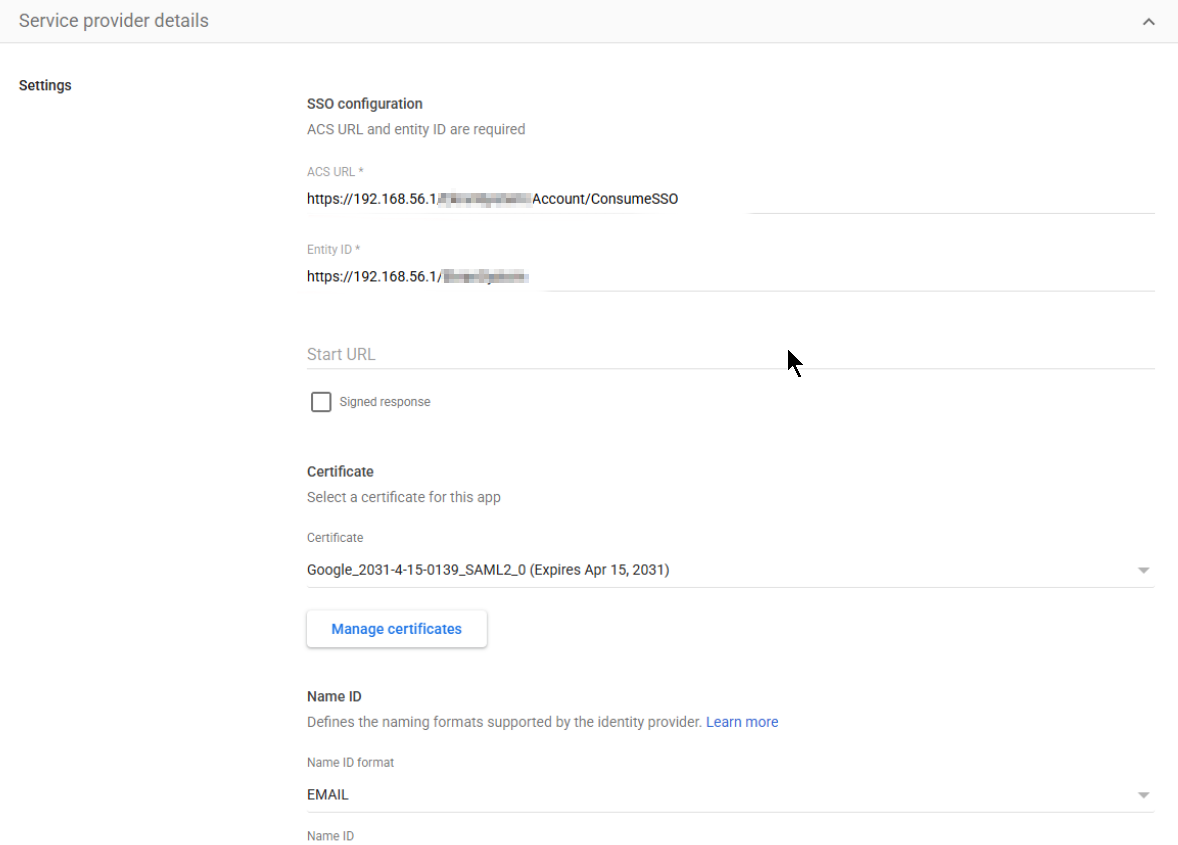This screenshot has height=845, width=1178.
Task: Open the Name ID format dropdown
Action: pos(730,795)
